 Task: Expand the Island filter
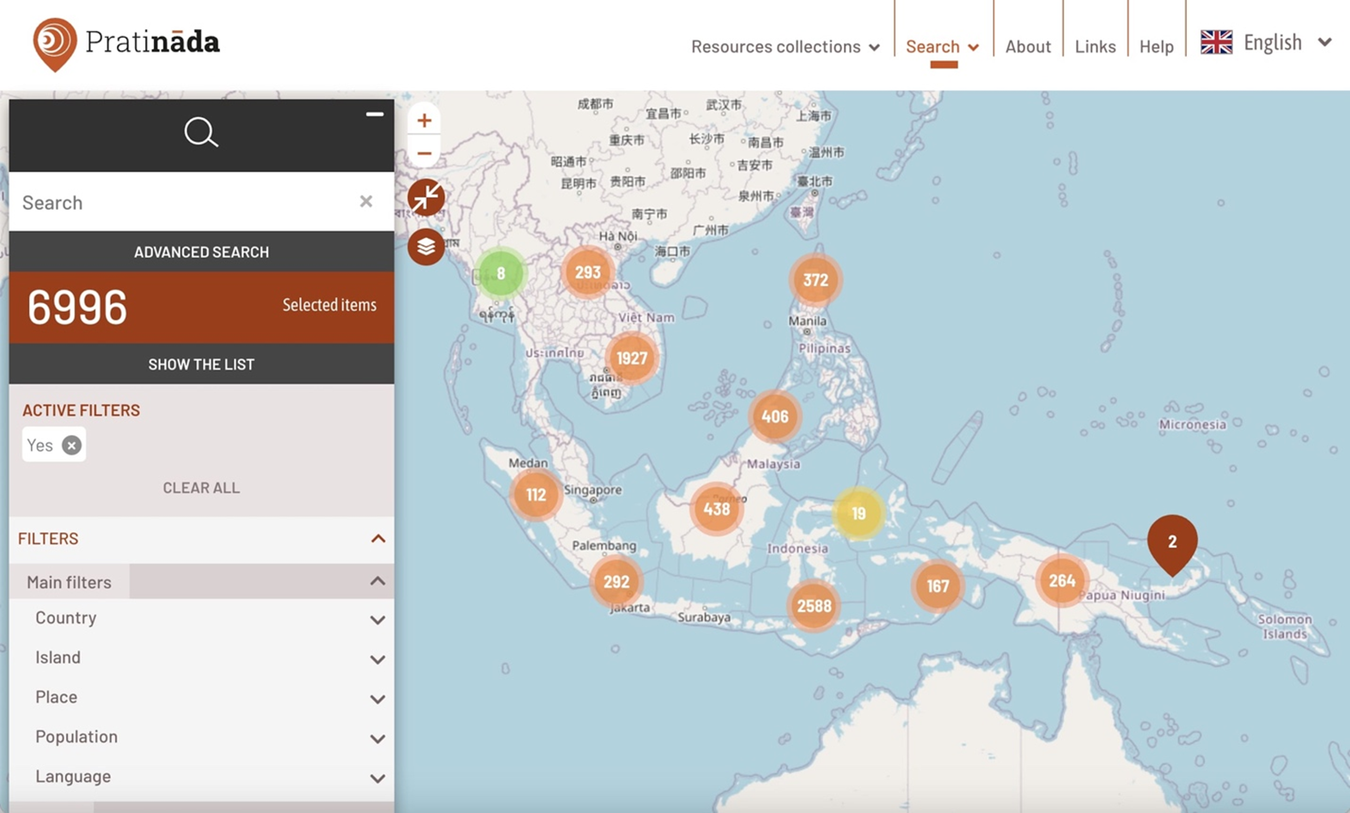pyautogui.click(x=377, y=659)
